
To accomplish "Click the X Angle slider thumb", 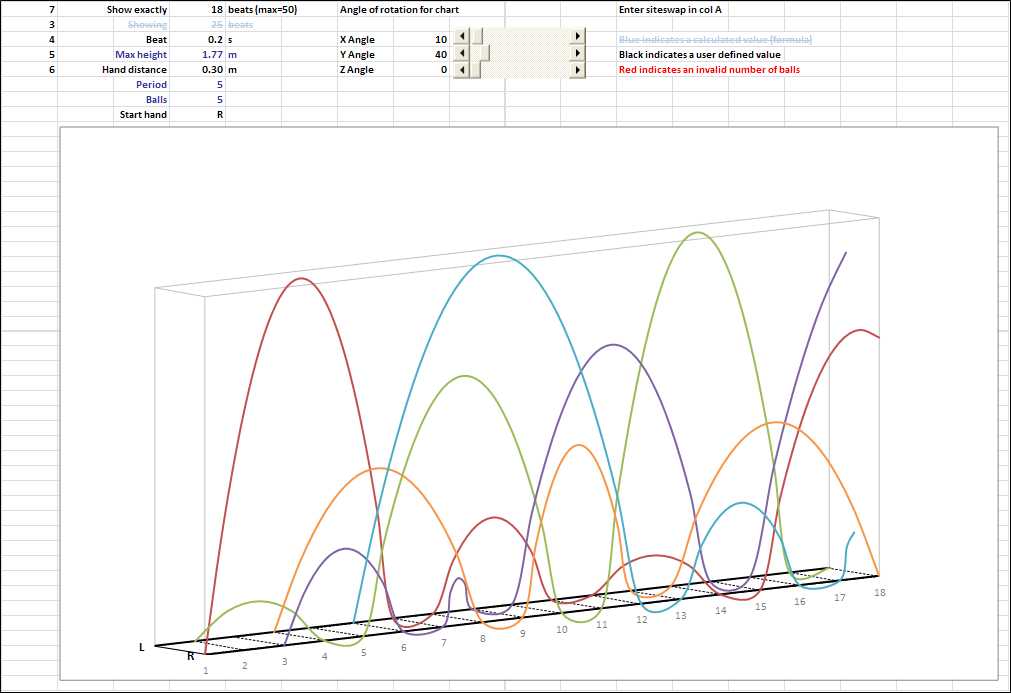I will (477, 36).
